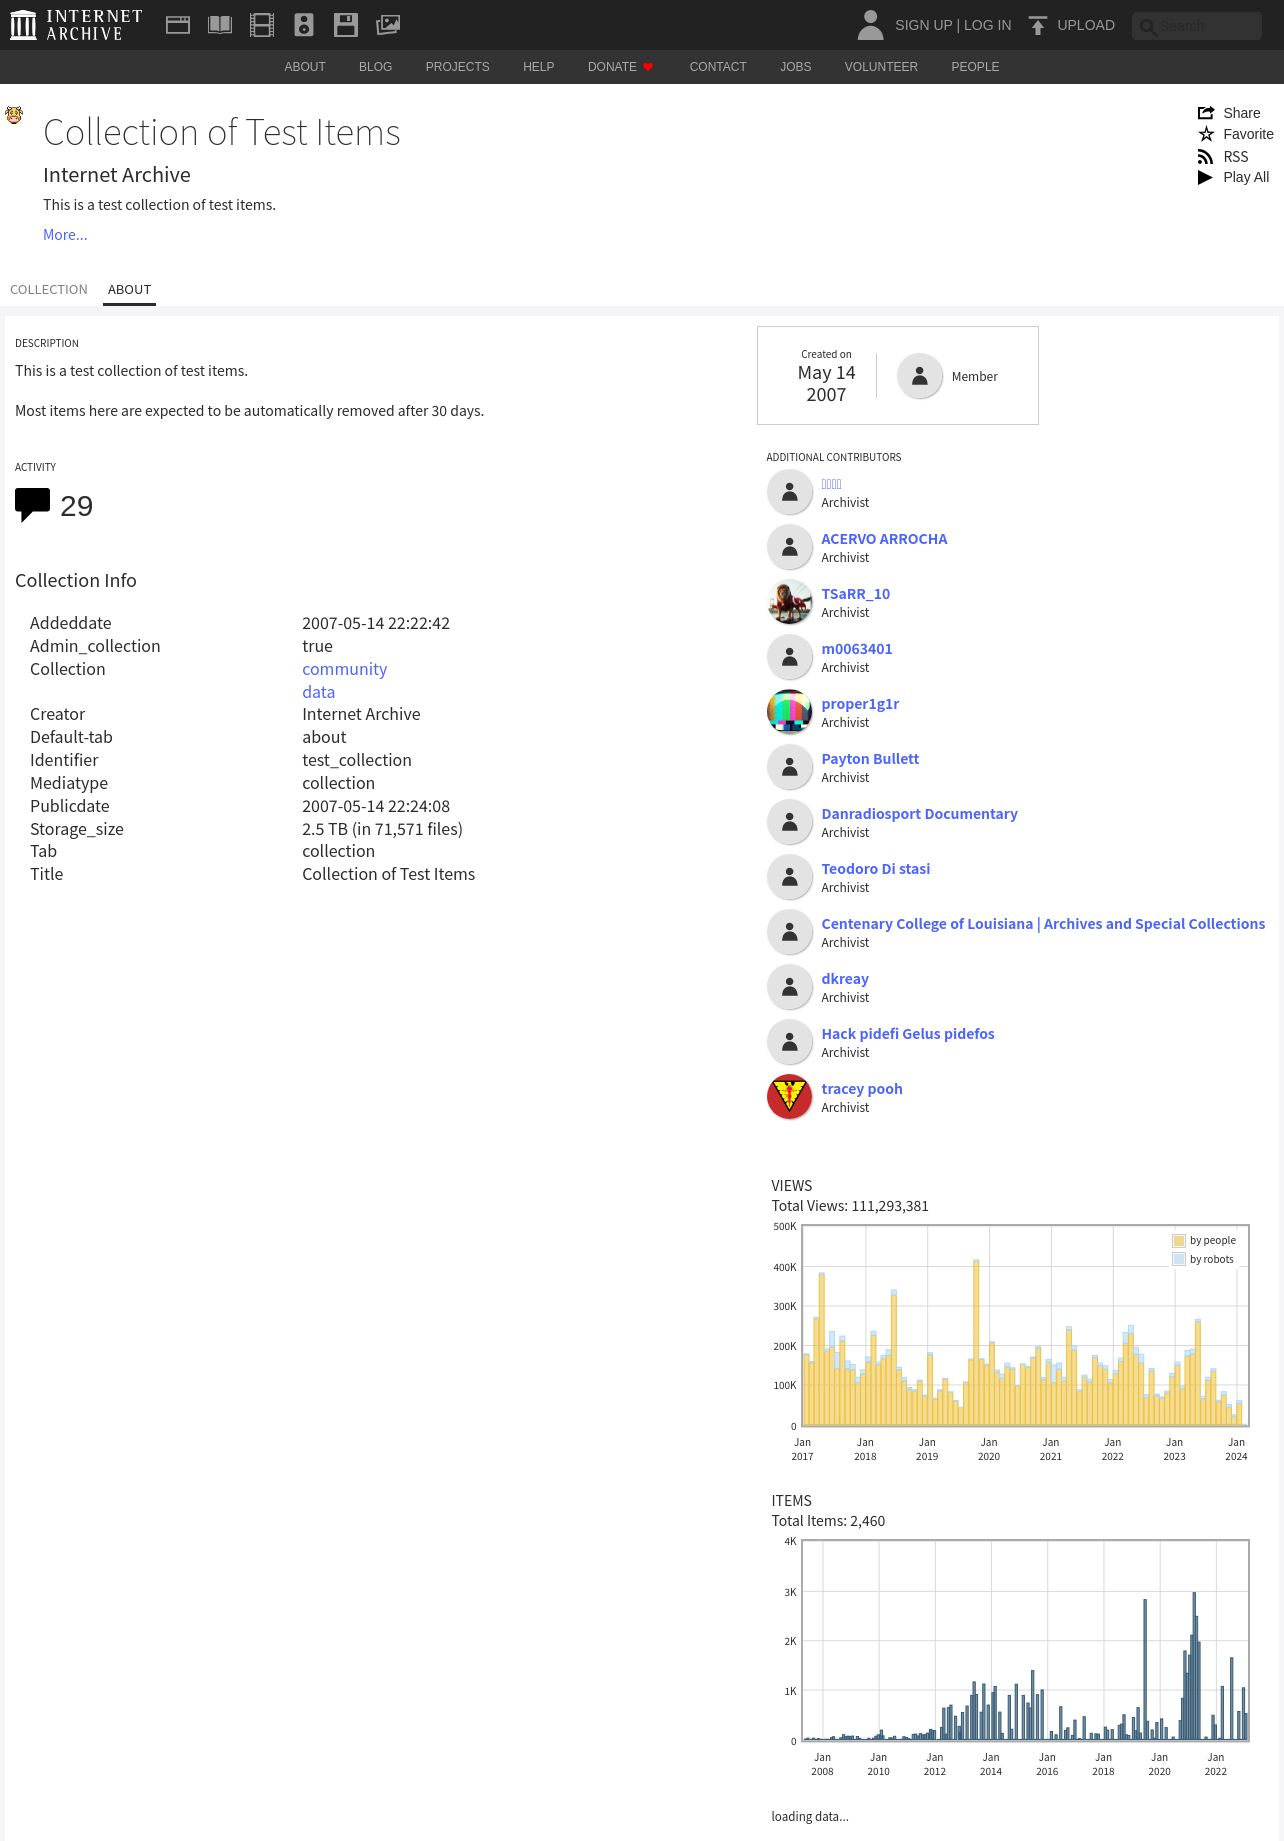Click proper1g1r profile picture
The image size is (1284, 1841).
(790, 712)
